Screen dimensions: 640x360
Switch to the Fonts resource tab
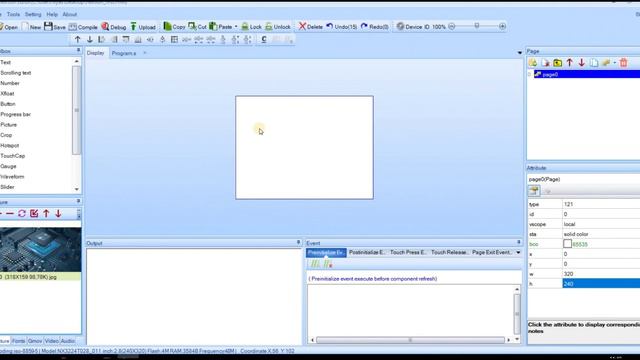(18, 341)
